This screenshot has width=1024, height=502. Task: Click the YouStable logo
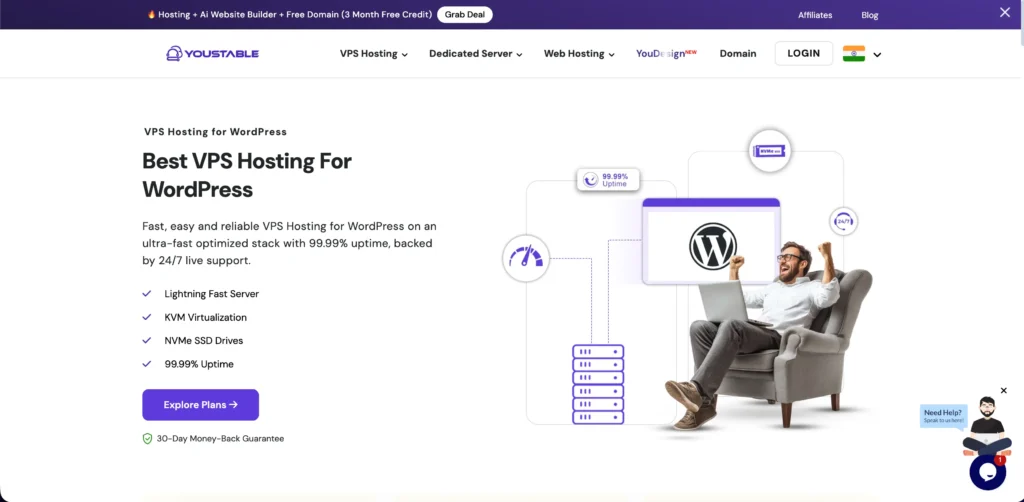pos(212,54)
